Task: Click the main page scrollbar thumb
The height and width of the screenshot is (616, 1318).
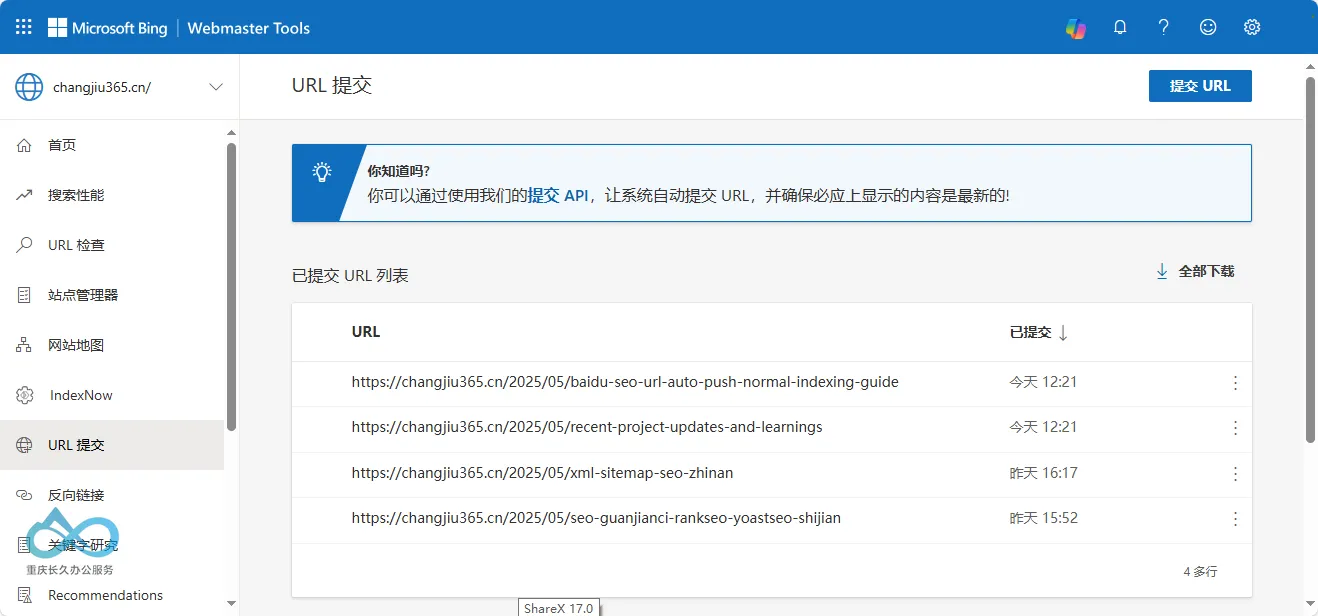Action: click(1310, 260)
